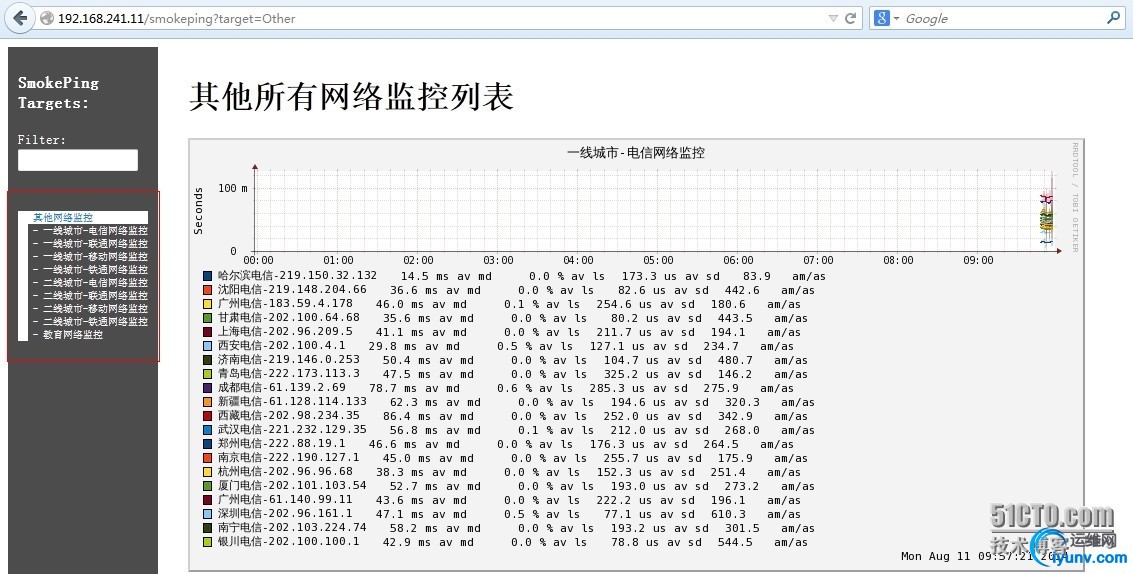Viewport: 1133px width, 574px height.
Task: Click the latency plot area of the graph
Action: point(654,211)
